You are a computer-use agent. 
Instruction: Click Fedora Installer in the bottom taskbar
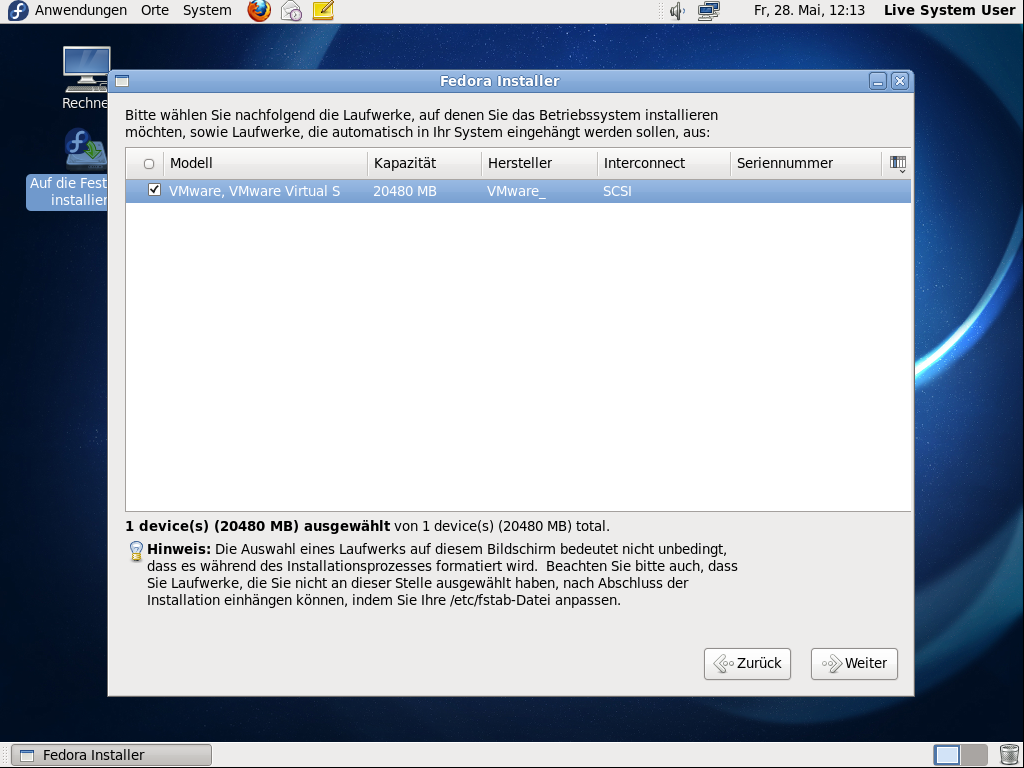[x=112, y=755]
